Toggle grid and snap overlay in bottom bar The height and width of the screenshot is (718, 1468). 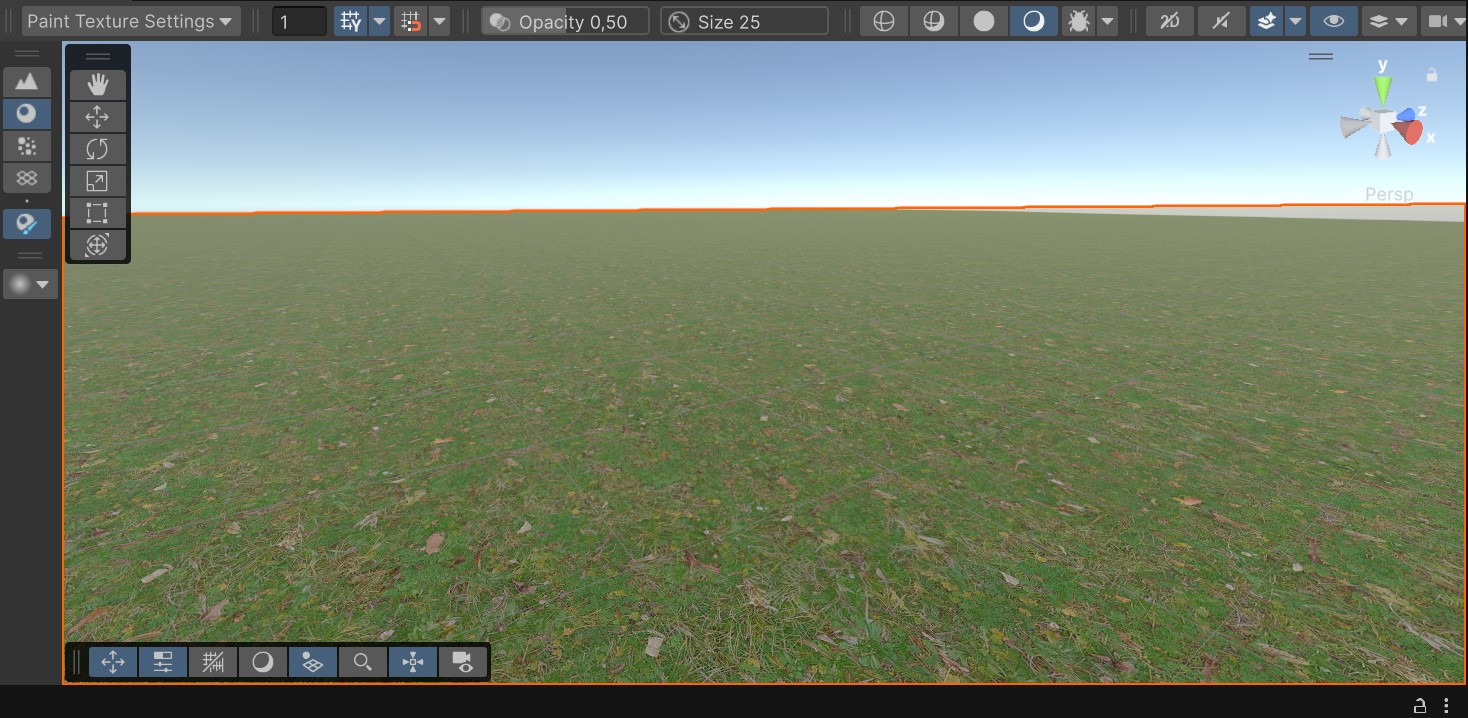pyautogui.click(x=213, y=662)
